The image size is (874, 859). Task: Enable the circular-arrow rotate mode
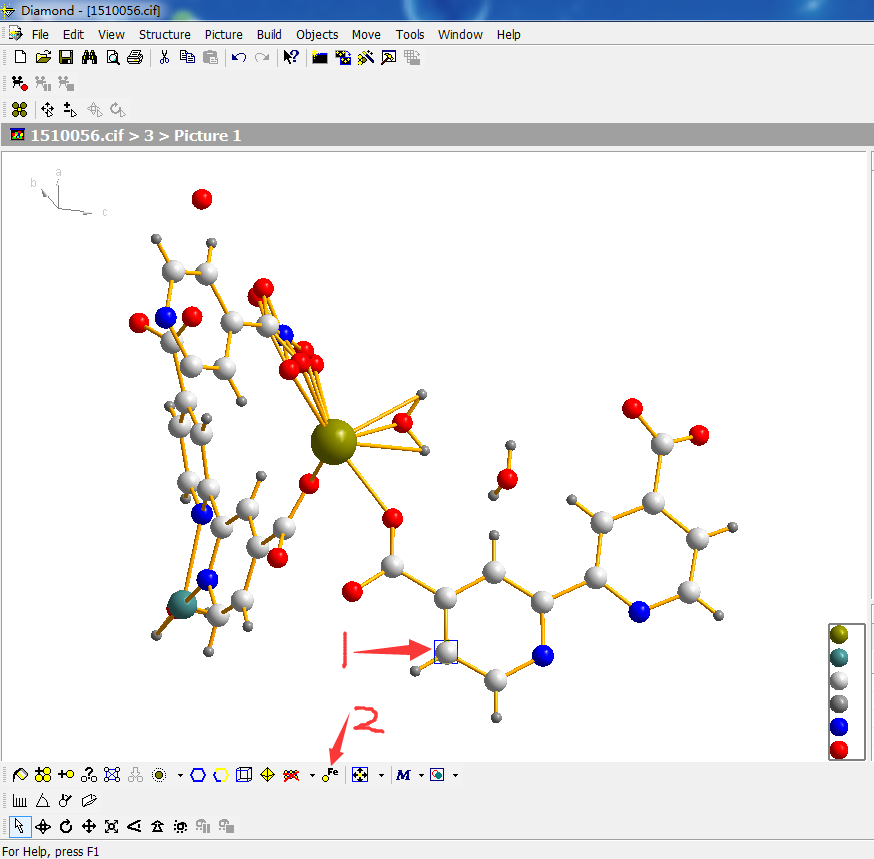(66, 826)
